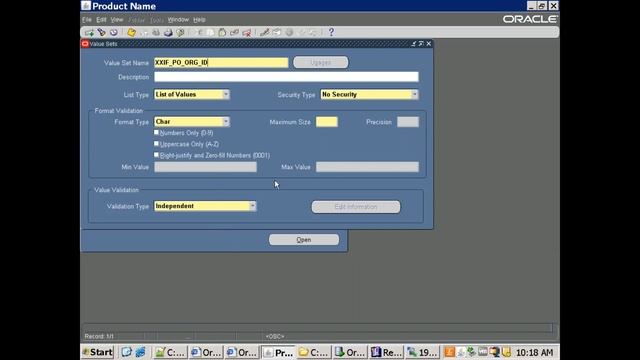
Task: Click the Edit Field pencil icon
Action: [x=264, y=32]
